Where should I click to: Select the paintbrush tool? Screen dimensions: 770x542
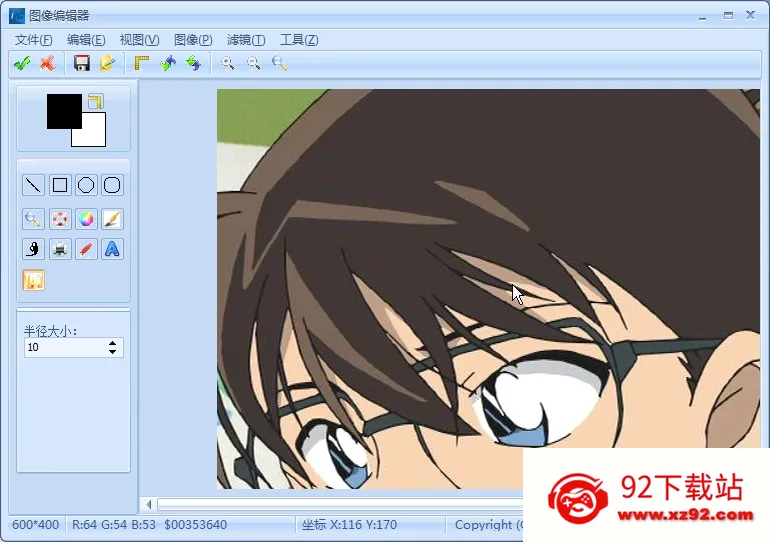point(112,219)
